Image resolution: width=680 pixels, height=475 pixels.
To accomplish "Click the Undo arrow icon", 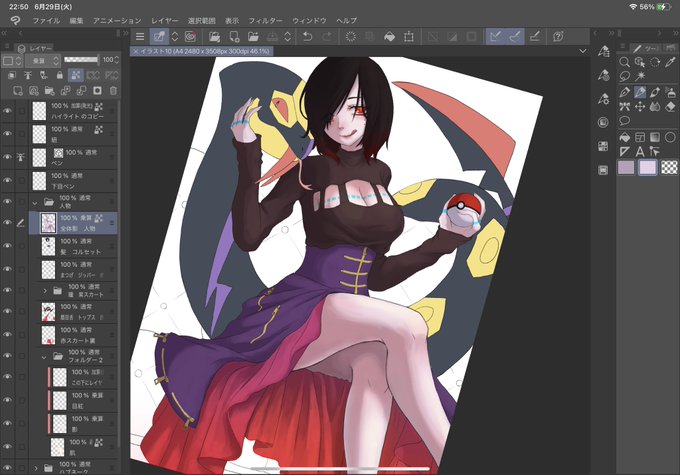I will [x=307, y=37].
